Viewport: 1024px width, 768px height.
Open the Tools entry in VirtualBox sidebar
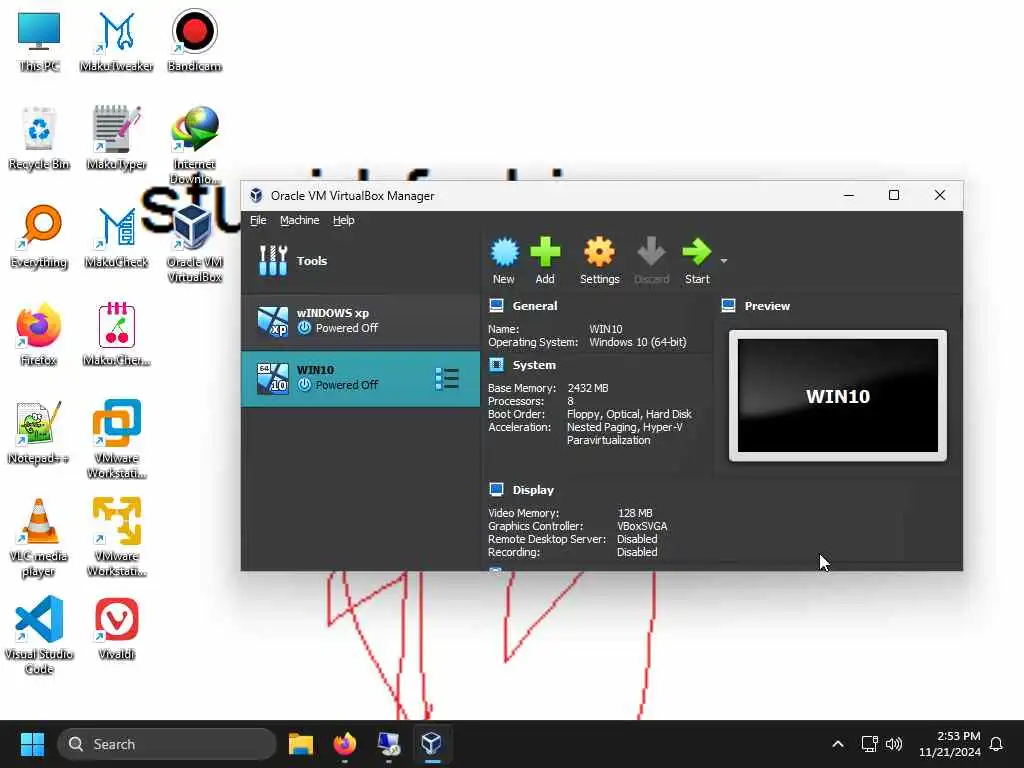click(x=360, y=261)
